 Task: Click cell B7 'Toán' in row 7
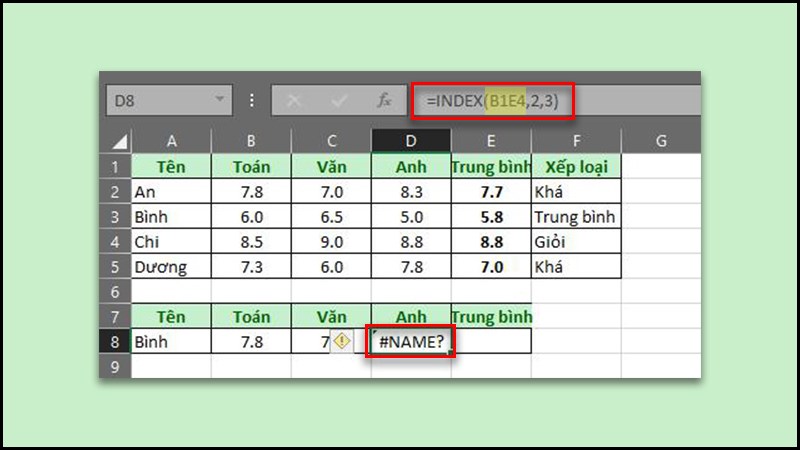point(251,317)
